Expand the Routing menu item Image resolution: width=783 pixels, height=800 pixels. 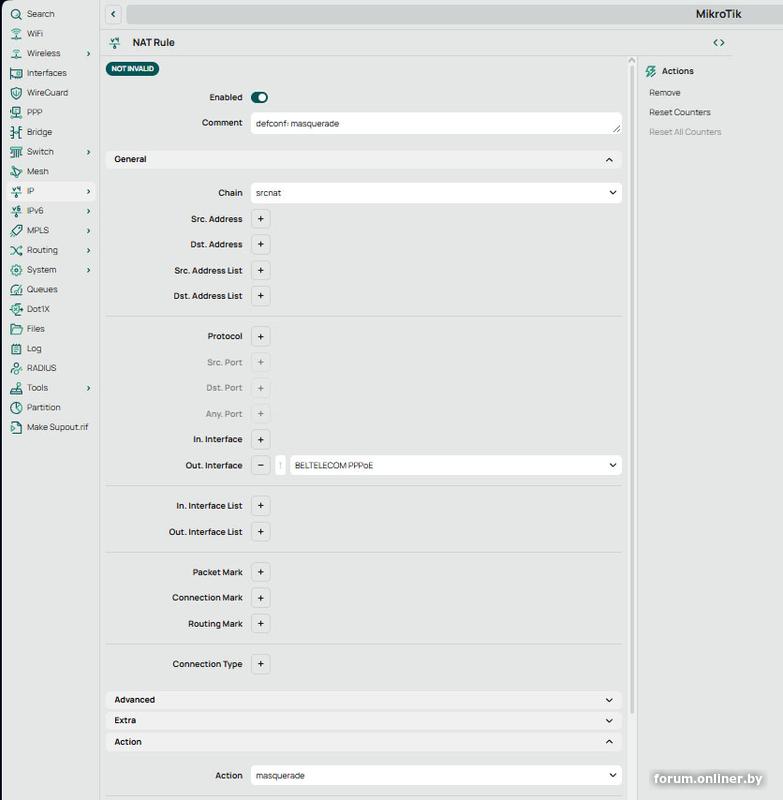[x=51, y=250]
